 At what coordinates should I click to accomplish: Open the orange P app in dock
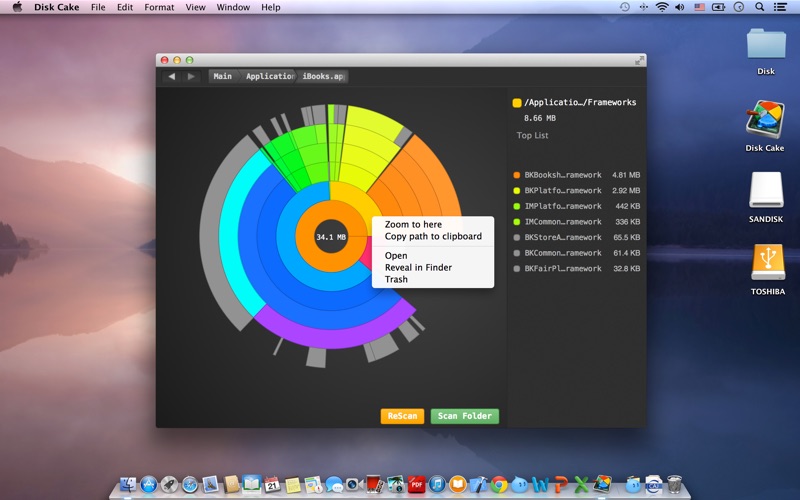pyautogui.click(x=561, y=484)
